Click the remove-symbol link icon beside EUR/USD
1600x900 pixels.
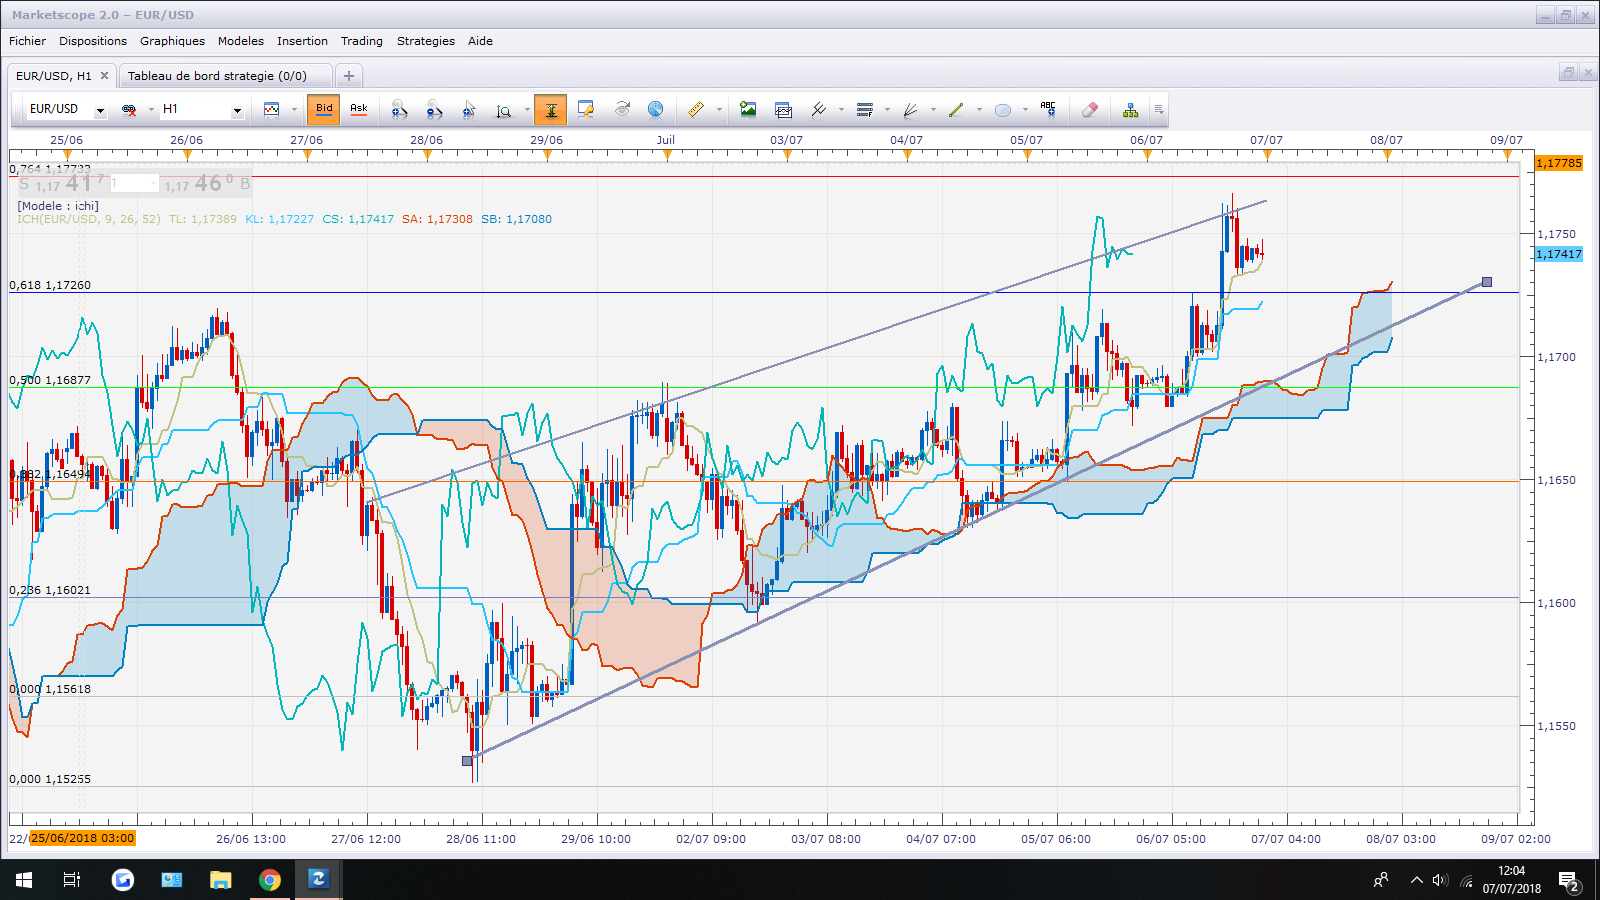coord(129,110)
